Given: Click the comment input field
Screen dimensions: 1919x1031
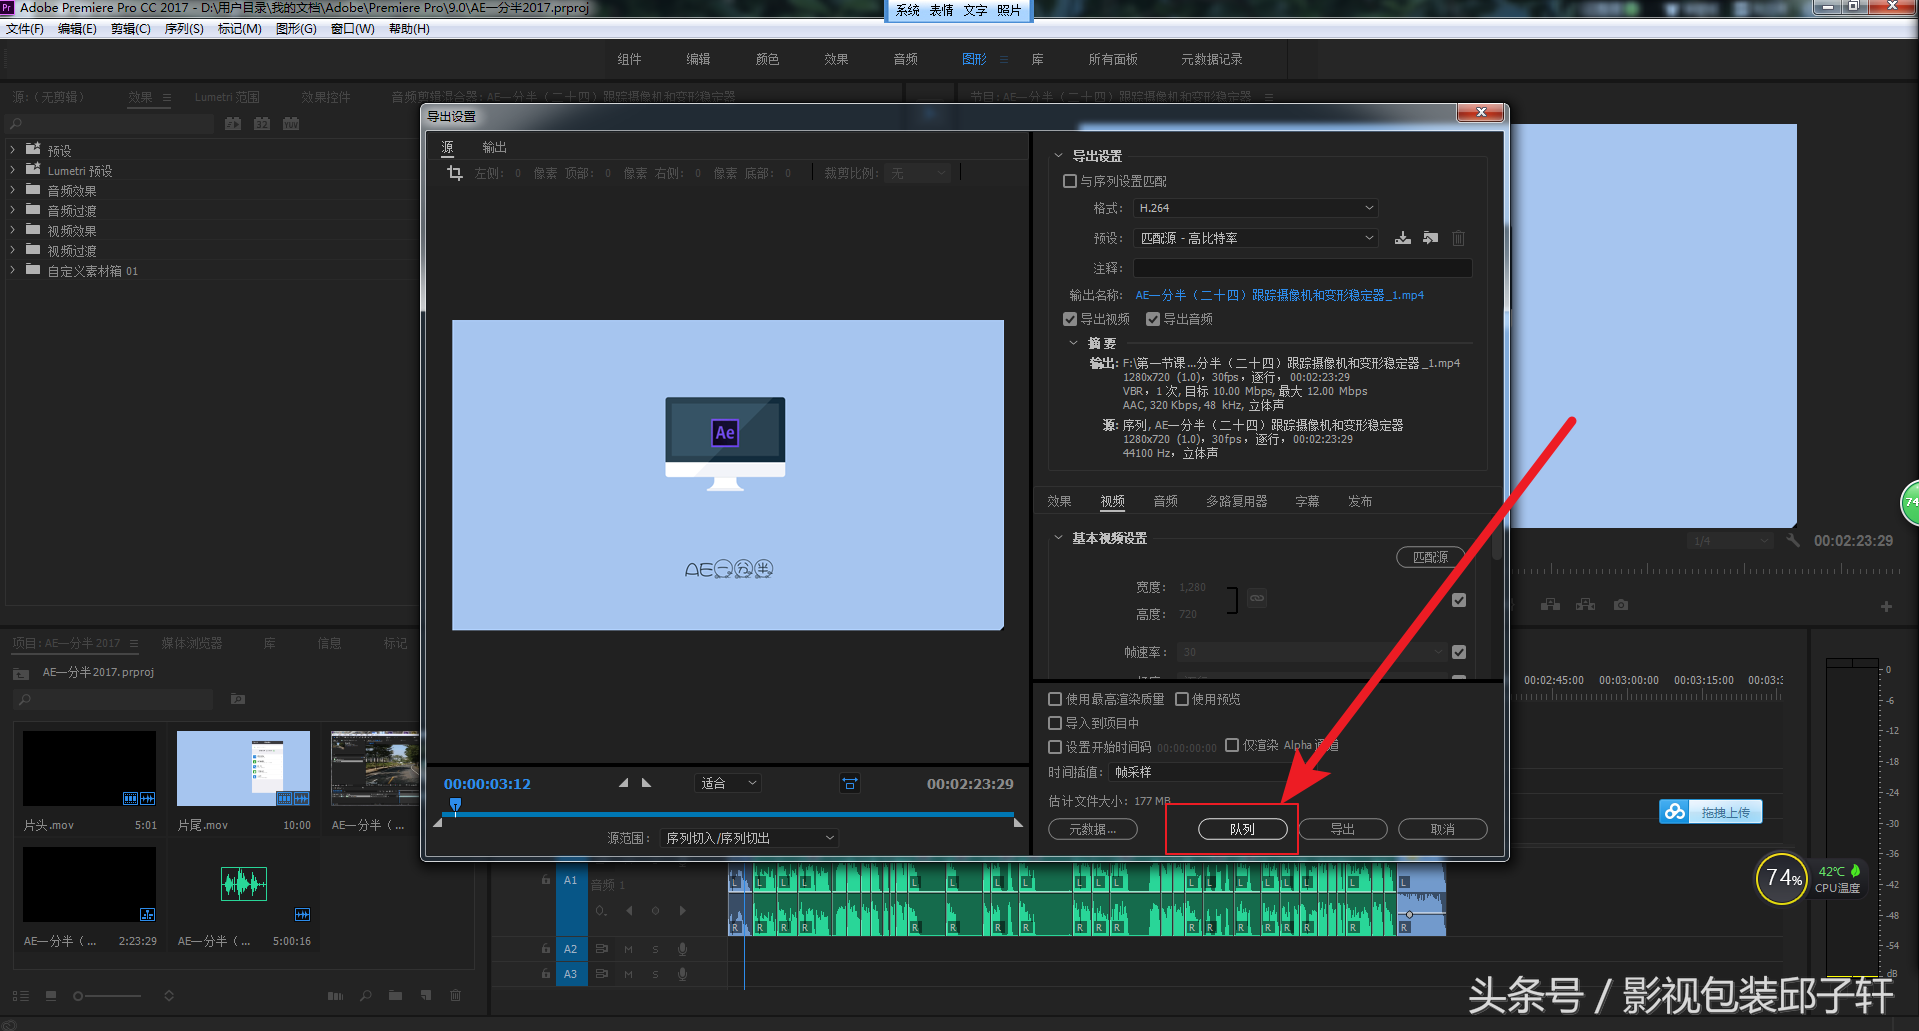Looking at the screenshot, I should tap(1302, 268).
